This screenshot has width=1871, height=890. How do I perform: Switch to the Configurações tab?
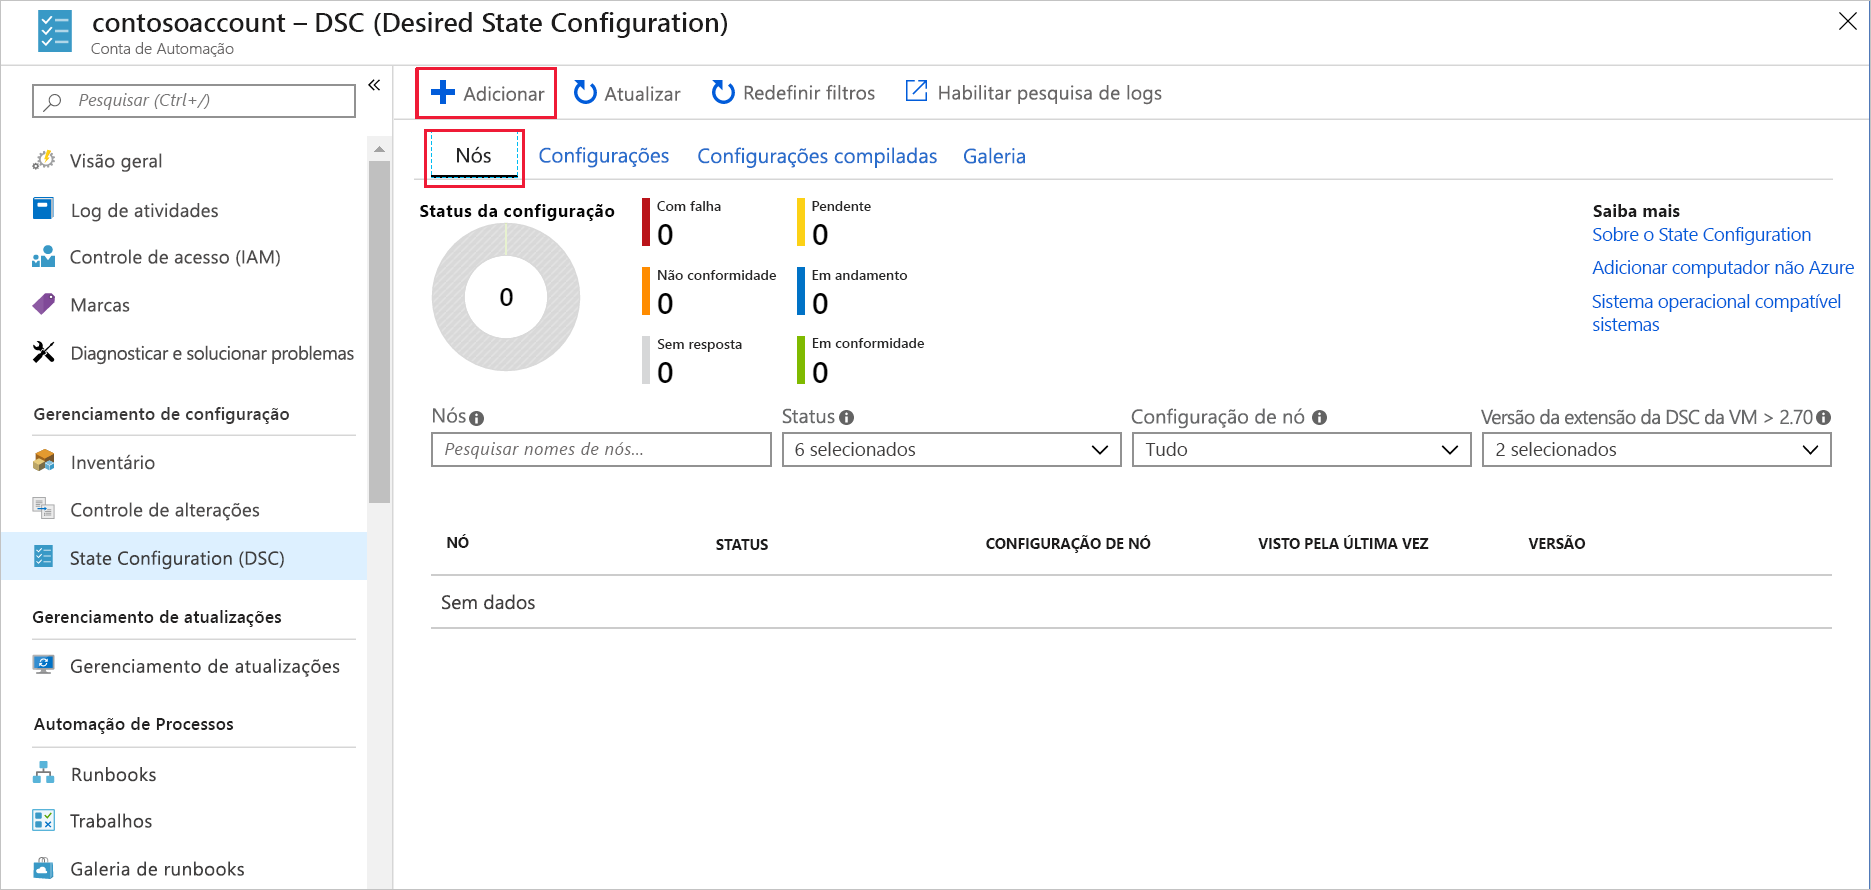pos(604,156)
